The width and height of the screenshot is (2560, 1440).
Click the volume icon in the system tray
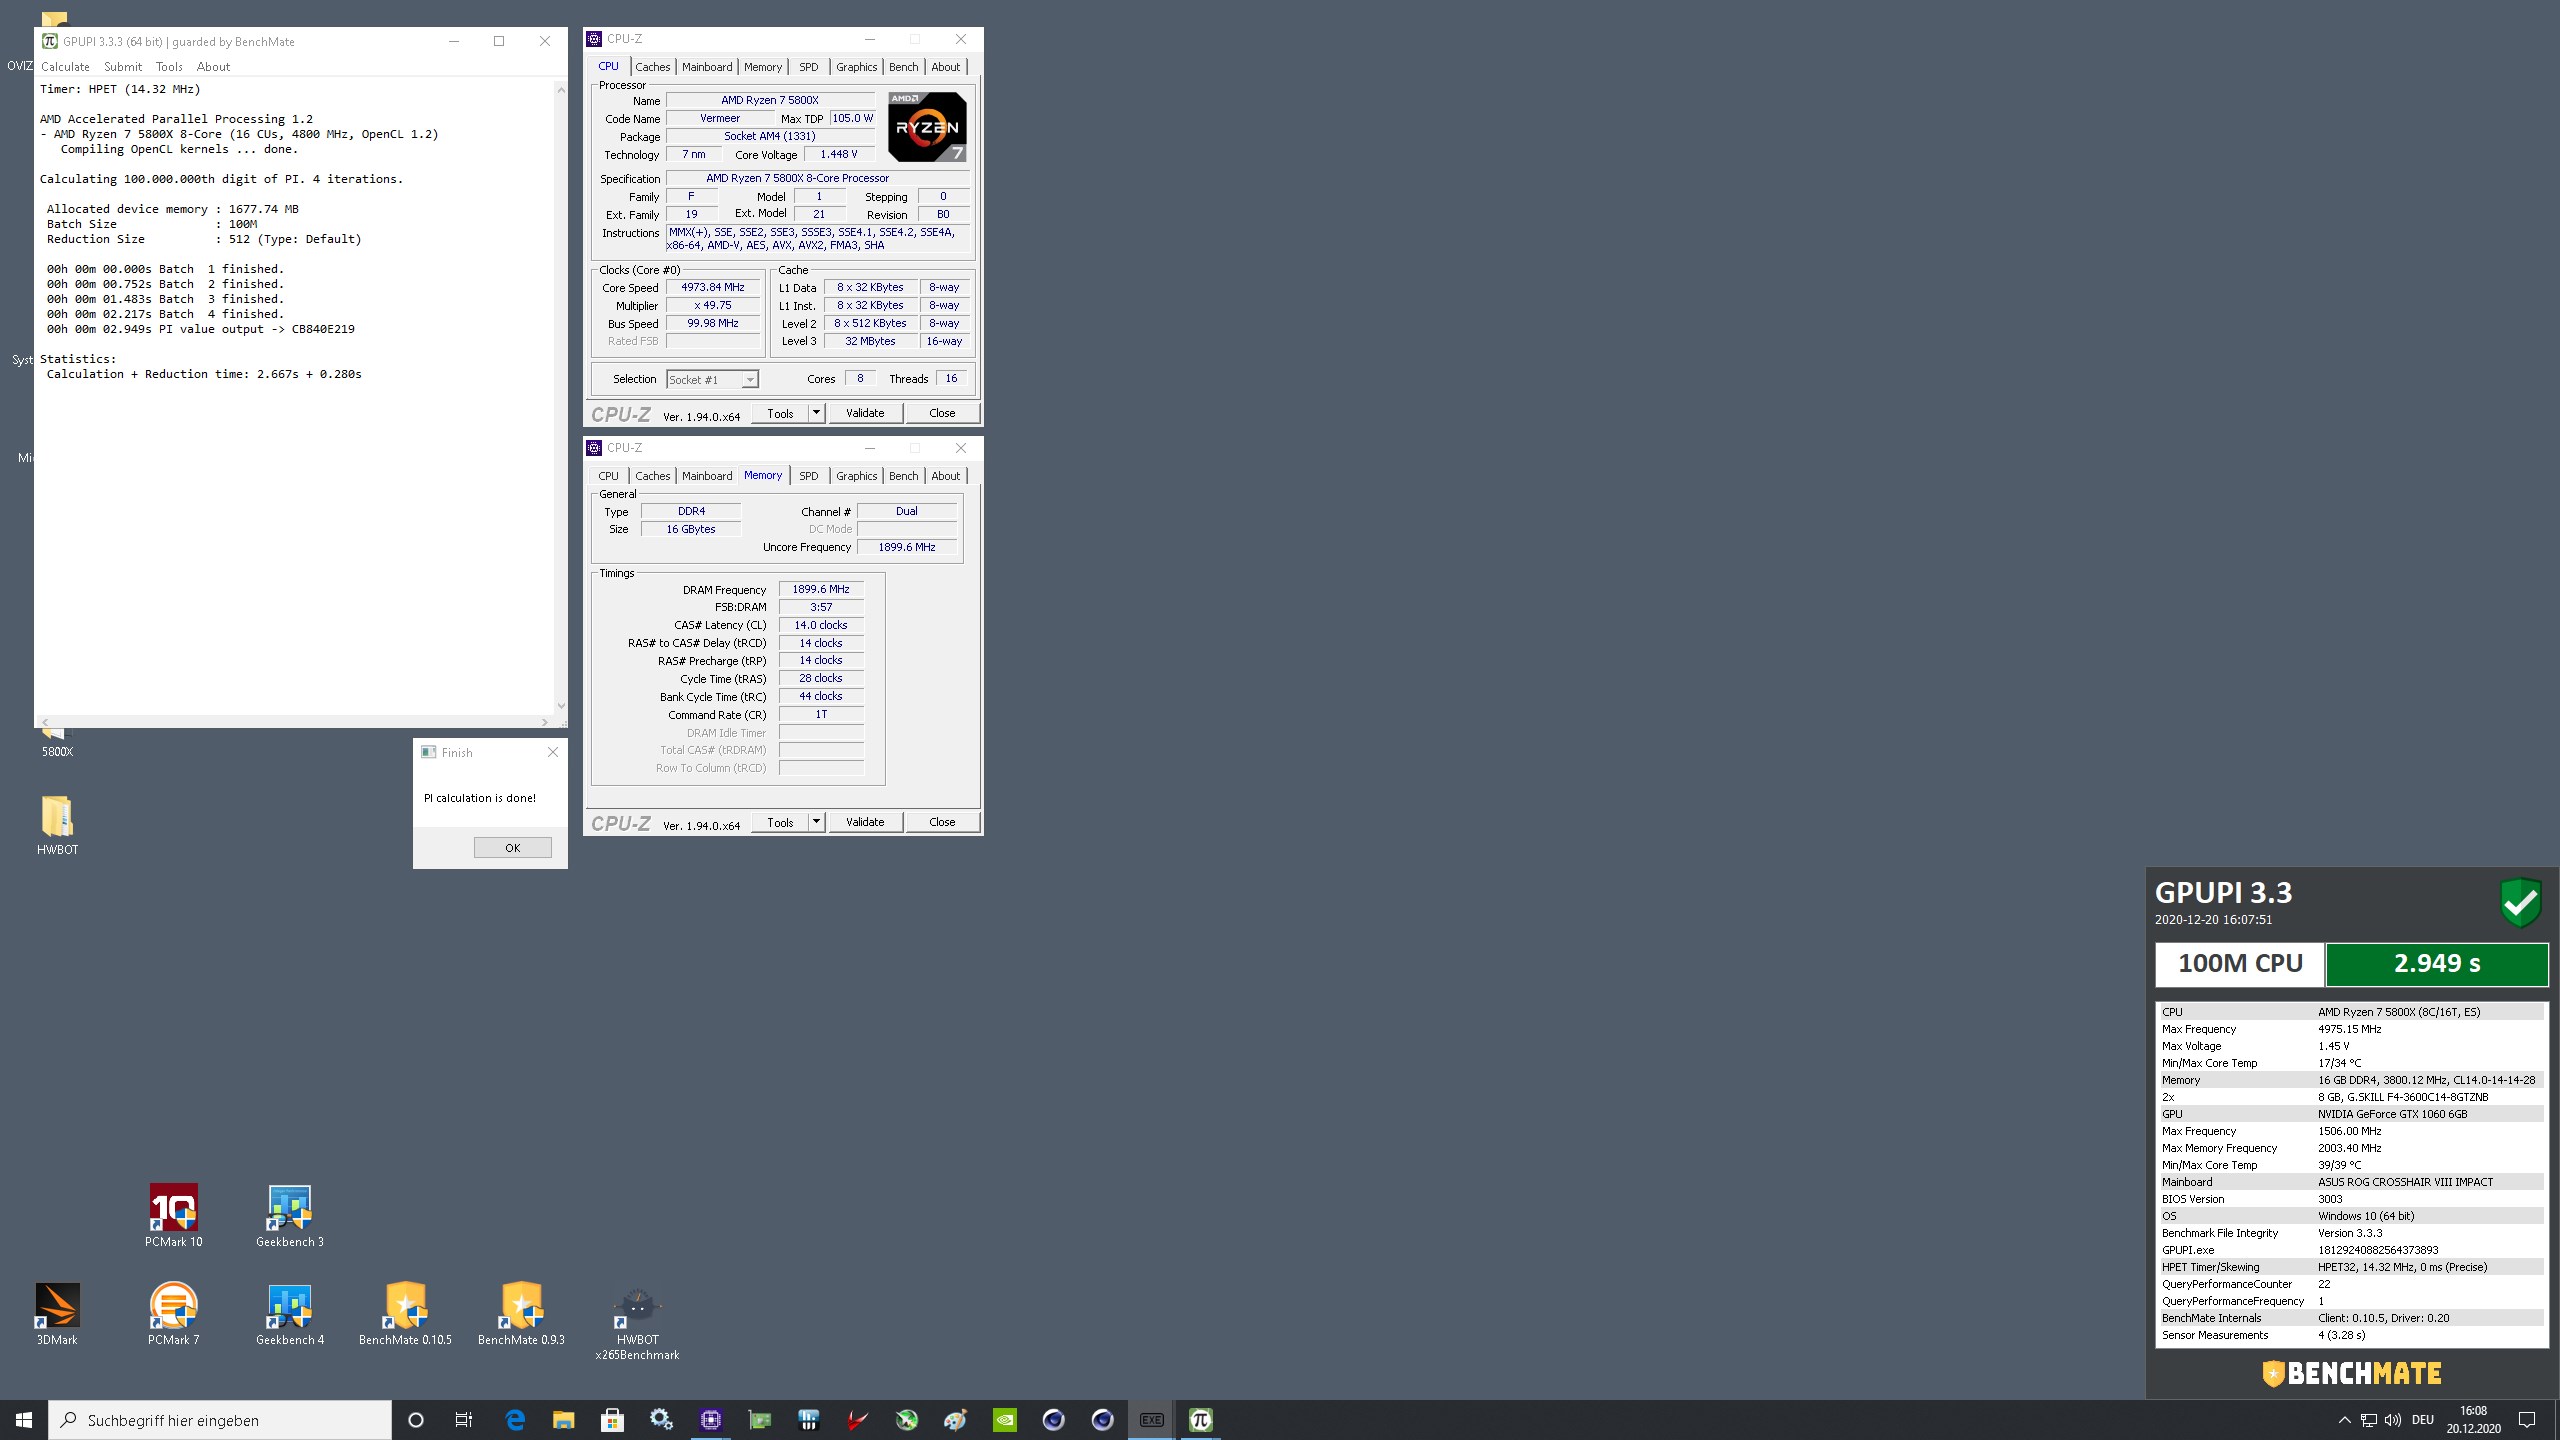[x=2393, y=1420]
